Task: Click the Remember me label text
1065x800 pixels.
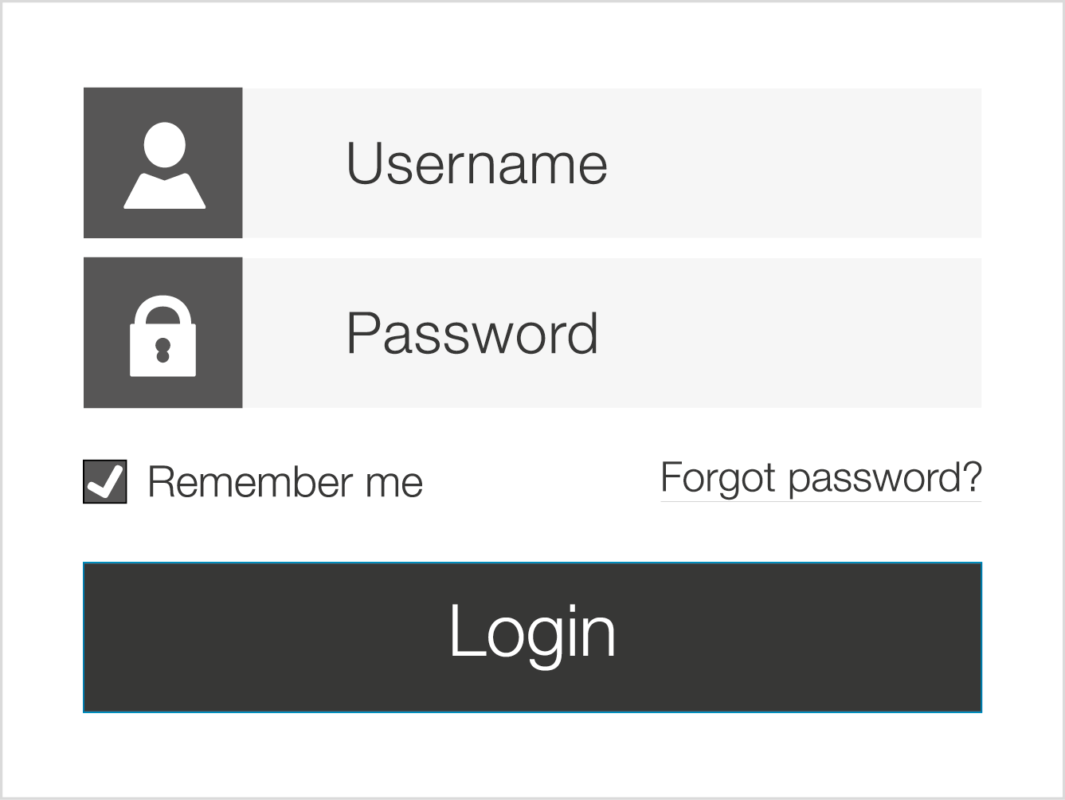Action: click(285, 482)
